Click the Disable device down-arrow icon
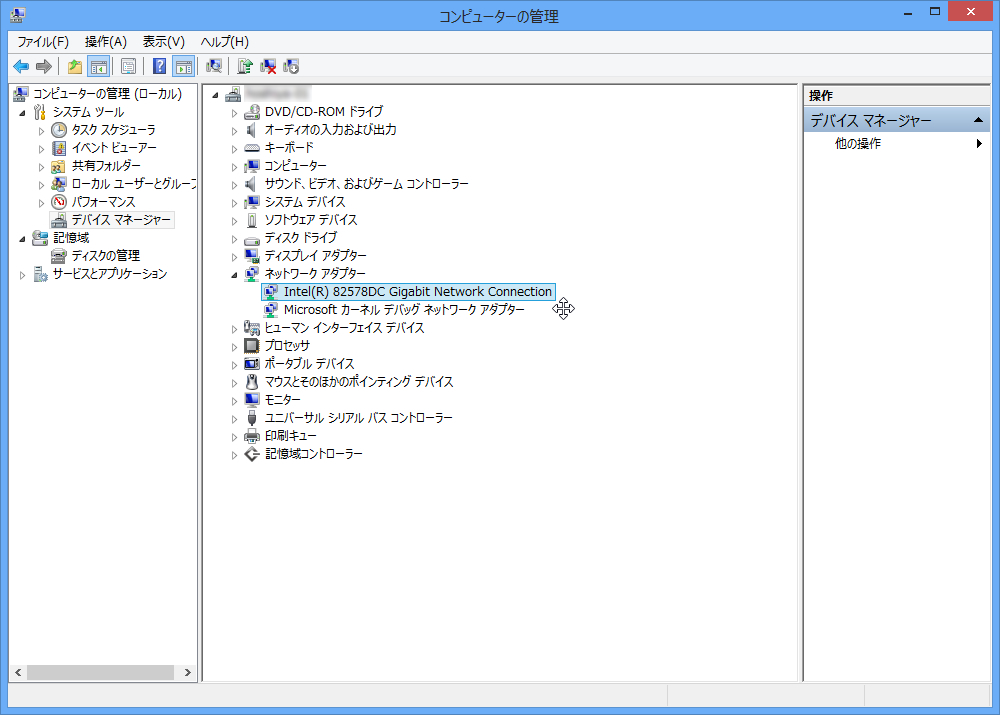The width and height of the screenshot is (1000, 715). pyautogui.click(x=291, y=66)
